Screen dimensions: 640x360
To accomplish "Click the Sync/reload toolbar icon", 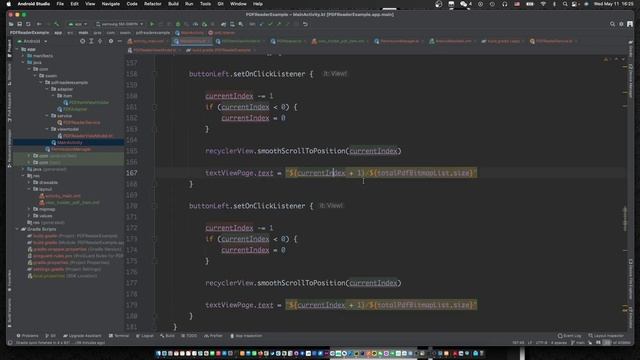I will 28,24.
